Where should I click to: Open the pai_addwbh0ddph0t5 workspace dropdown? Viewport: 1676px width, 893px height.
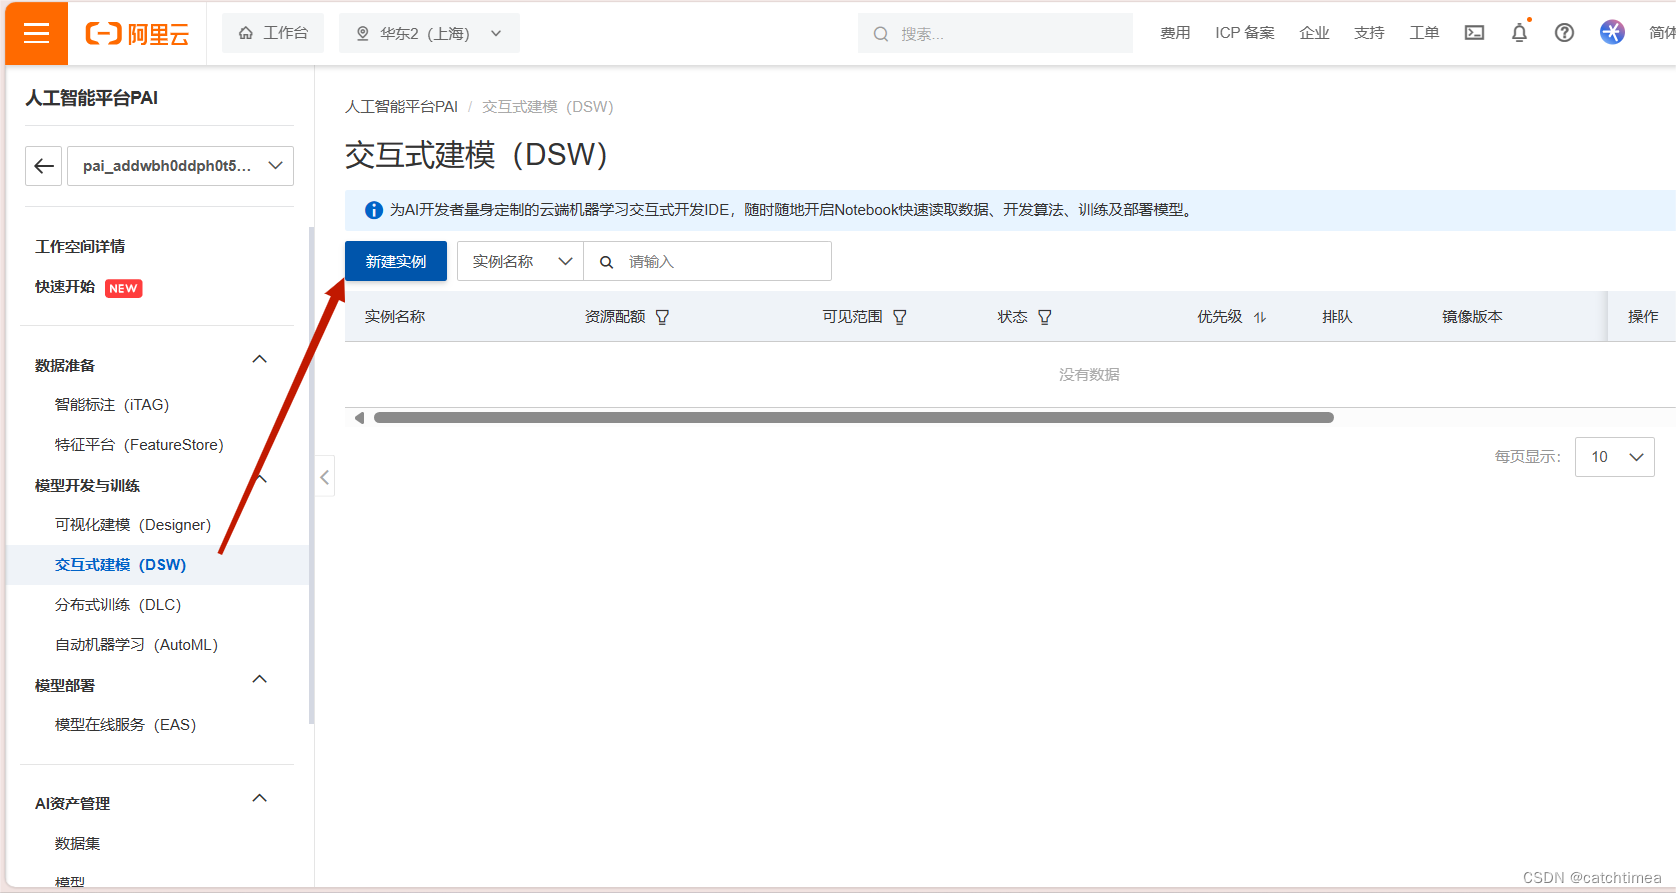click(181, 166)
